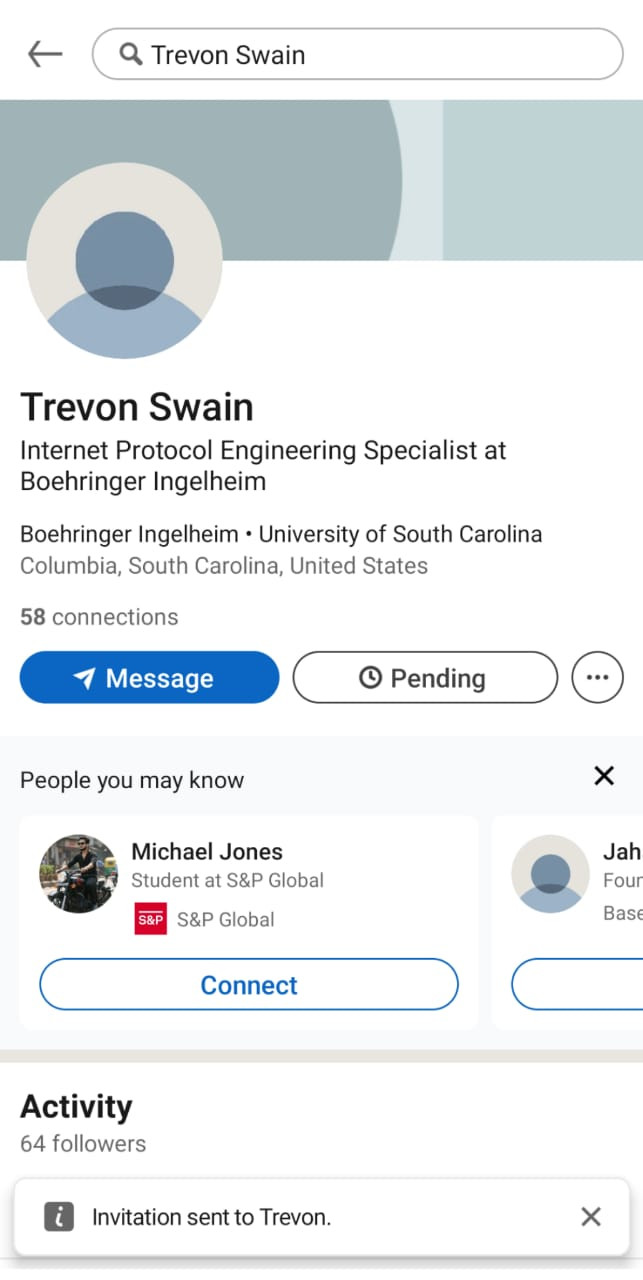The height and width of the screenshot is (1280, 643).
Task: Withdraw the Pending invitation
Action: pos(425,677)
